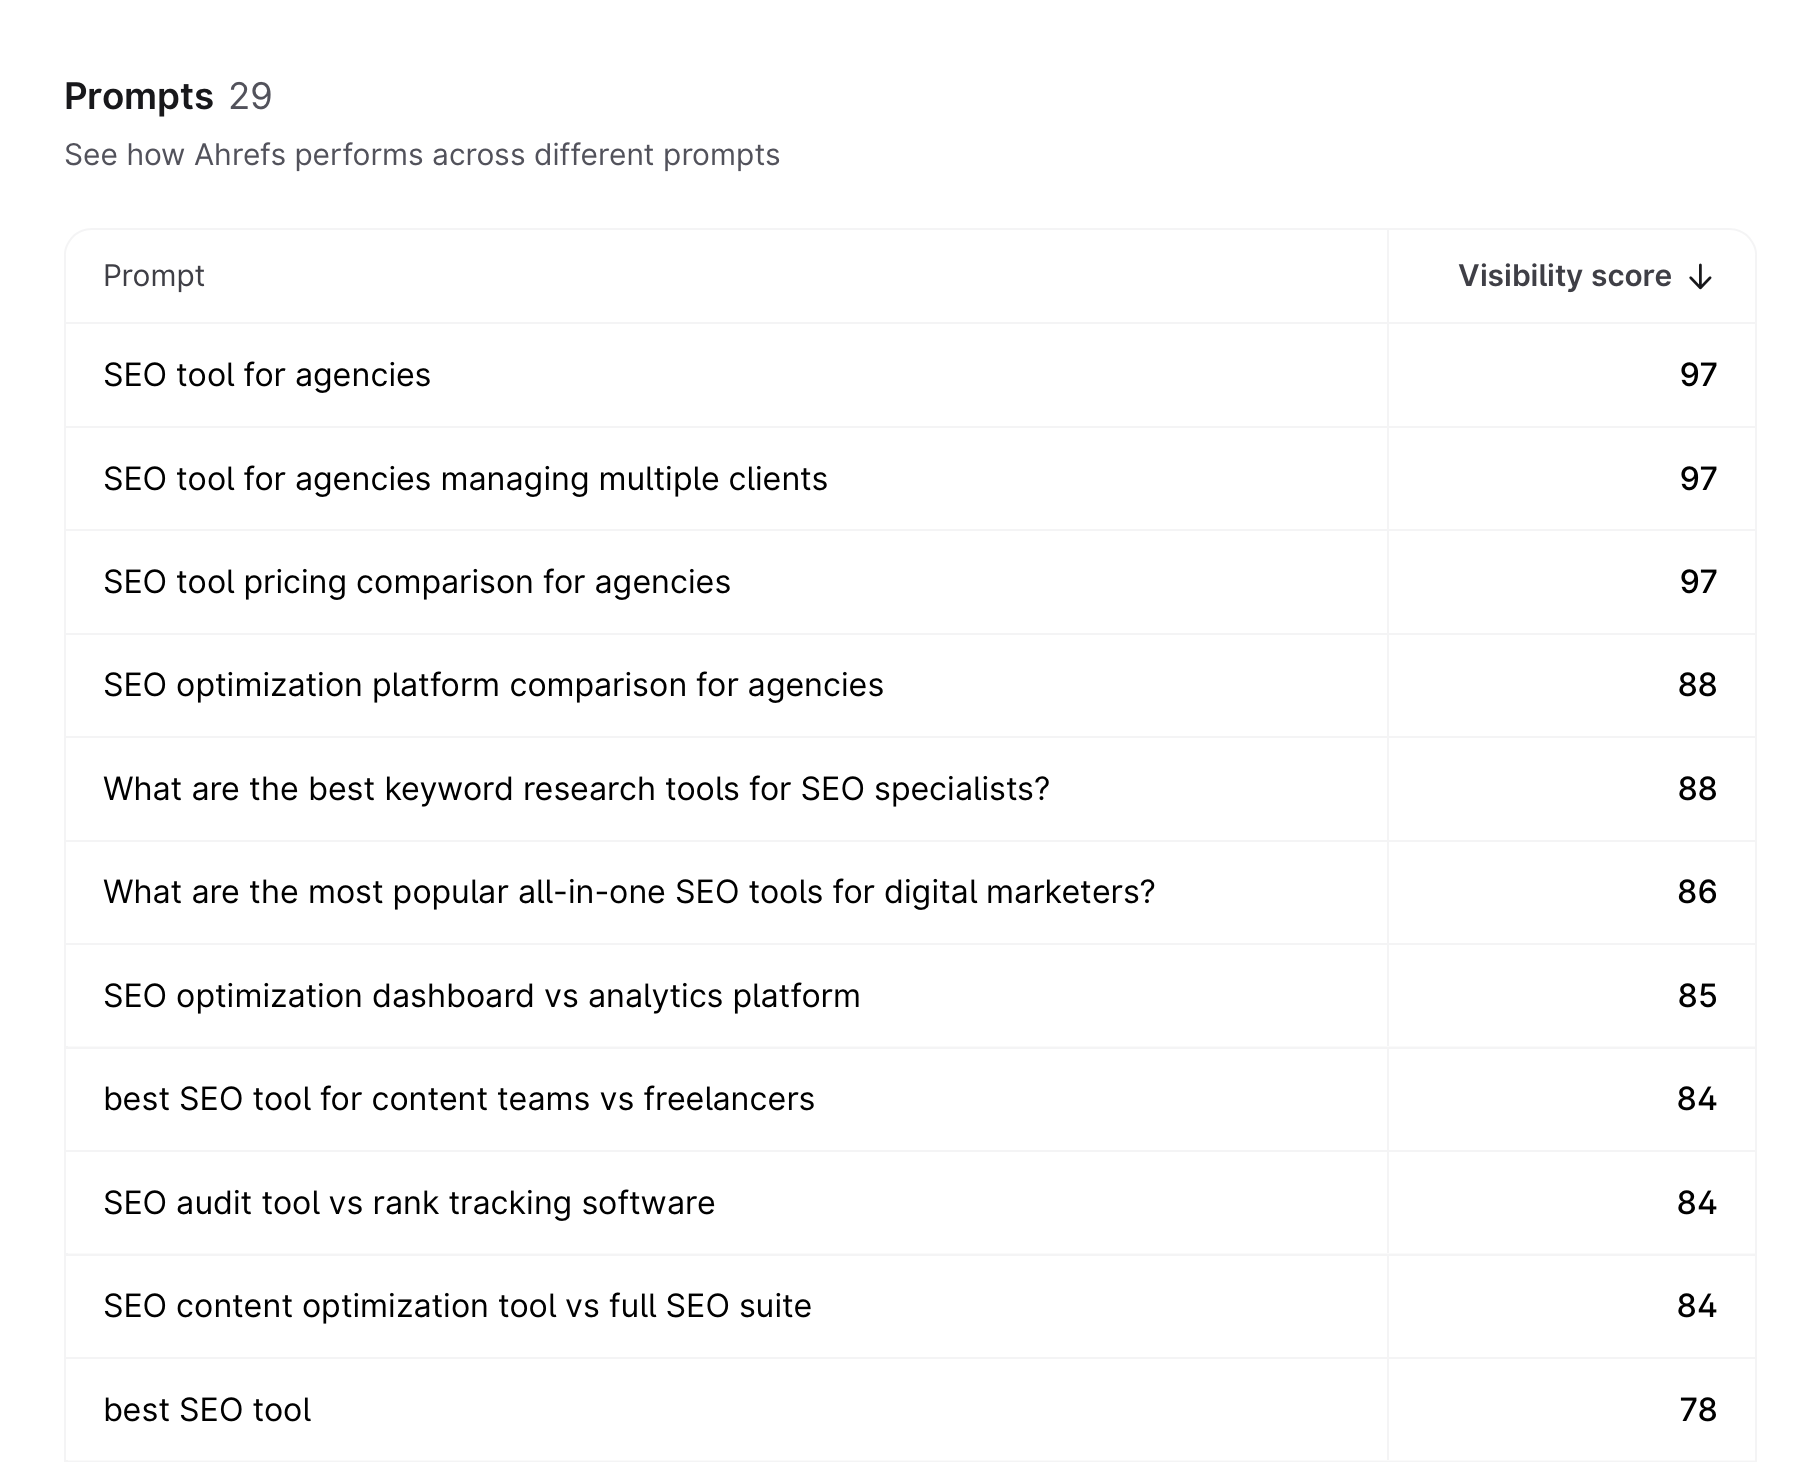Open 'SEO tool pricing comparison for agencies' row
1820x1462 pixels.
click(417, 582)
